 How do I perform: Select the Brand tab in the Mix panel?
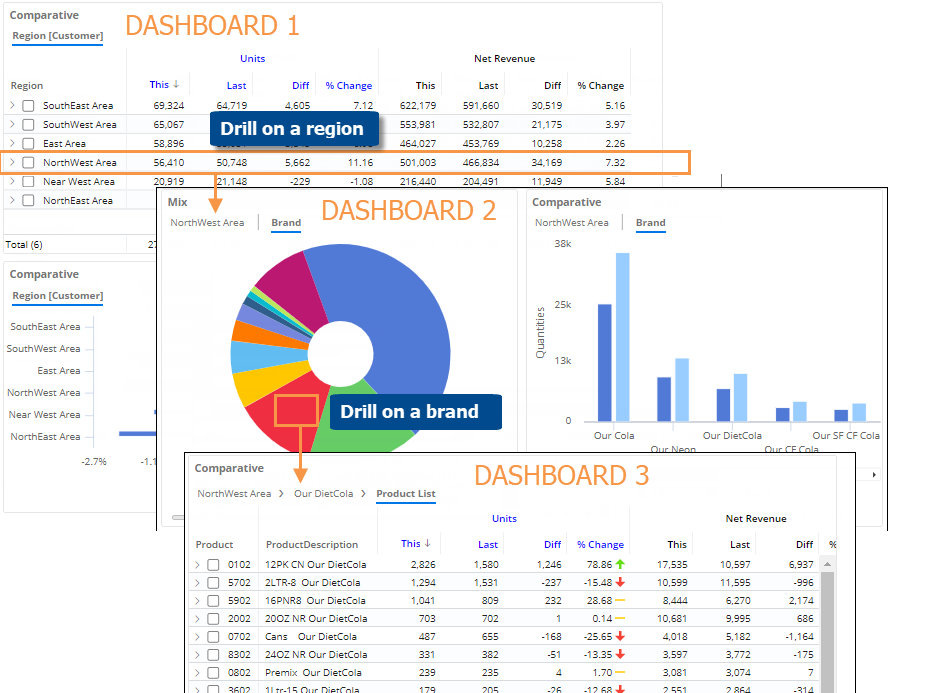(x=286, y=223)
